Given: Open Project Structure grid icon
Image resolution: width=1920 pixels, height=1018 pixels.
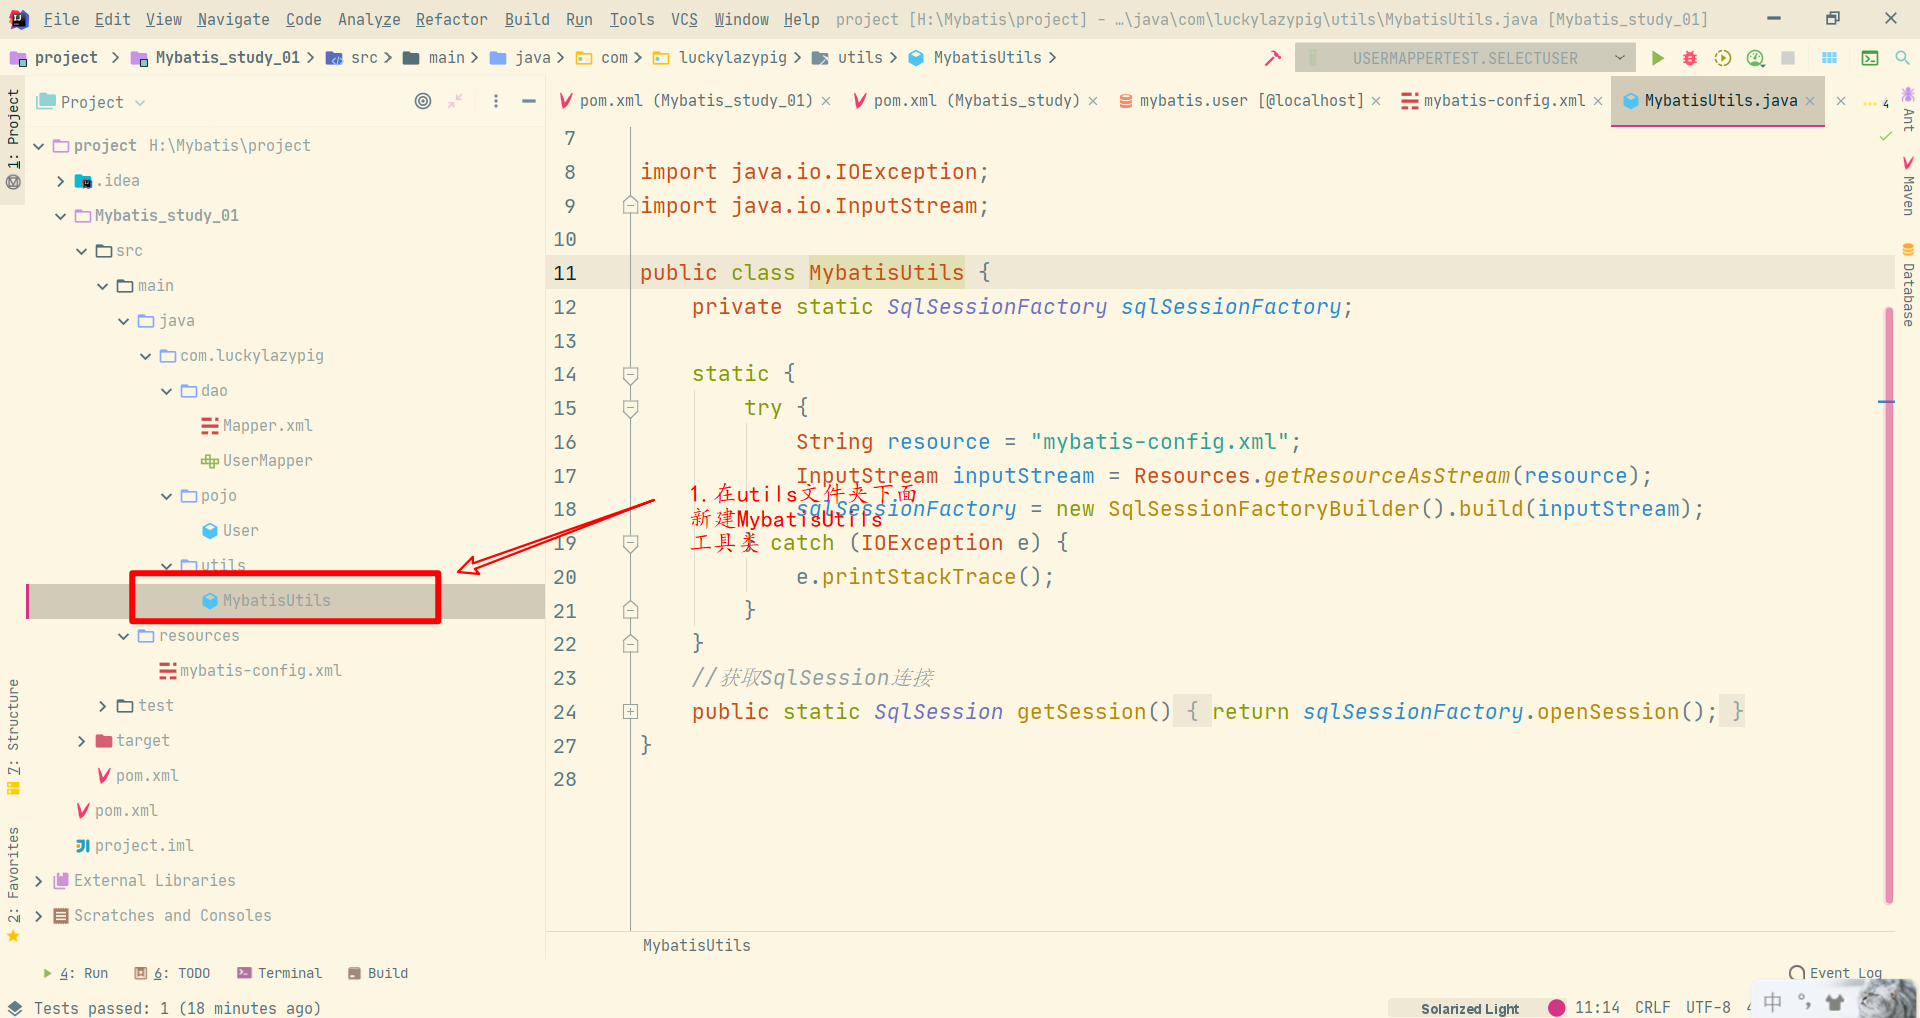Looking at the screenshot, I should tap(1829, 58).
